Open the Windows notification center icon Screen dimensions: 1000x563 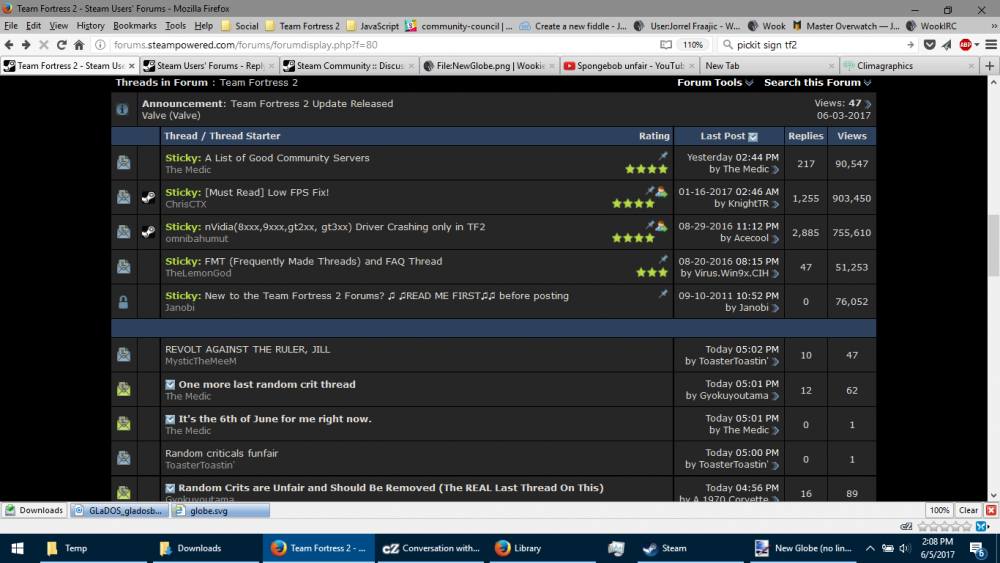click(x=978, y=548)
